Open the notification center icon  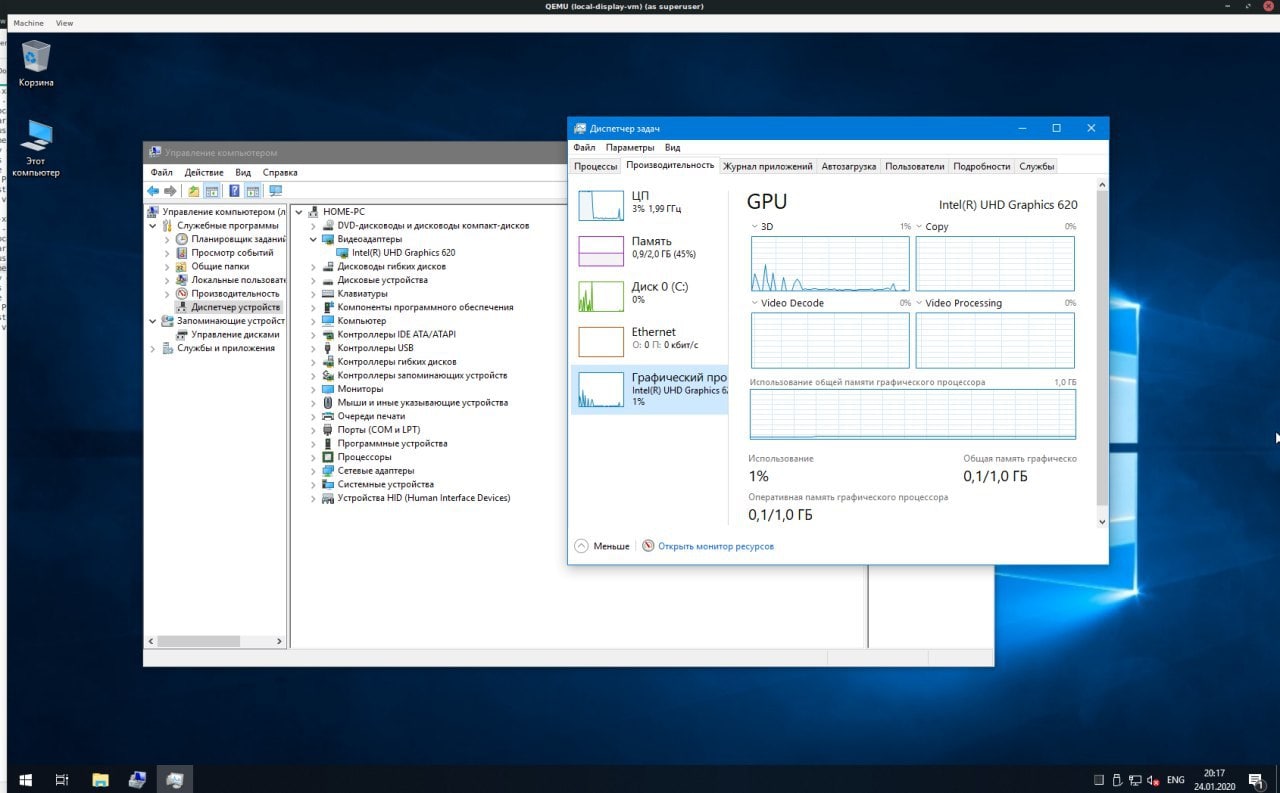point(1256,780)
